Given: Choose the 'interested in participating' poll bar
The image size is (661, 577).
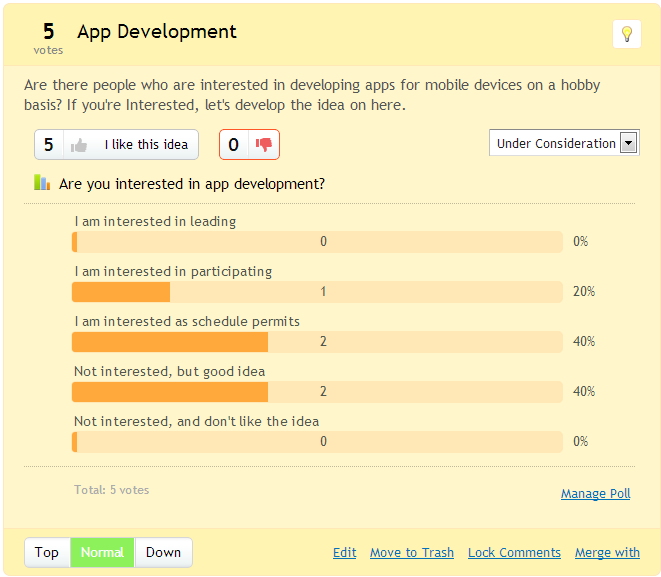Looking at the screenshot, I should click(x=317, y=292).
